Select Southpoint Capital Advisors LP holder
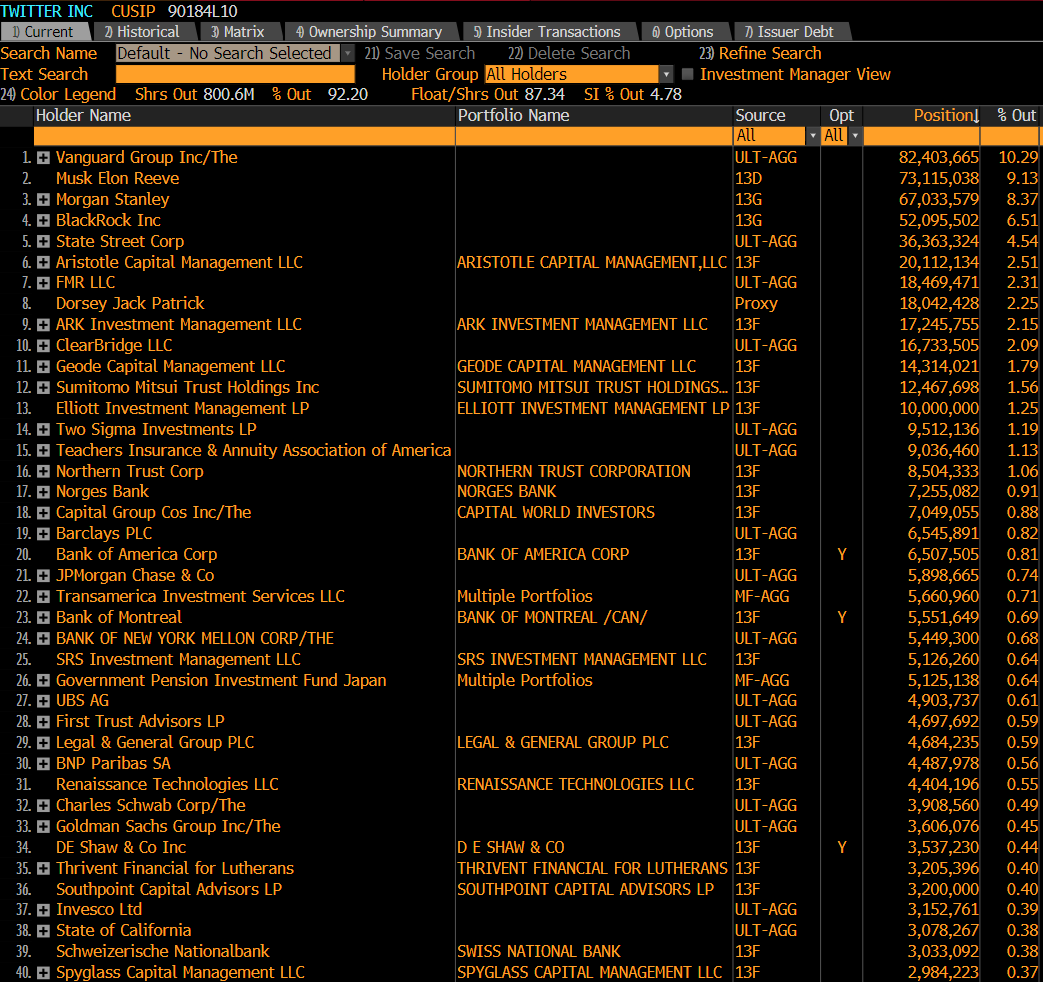This screenshot has width=1043, height=982. 169,890
